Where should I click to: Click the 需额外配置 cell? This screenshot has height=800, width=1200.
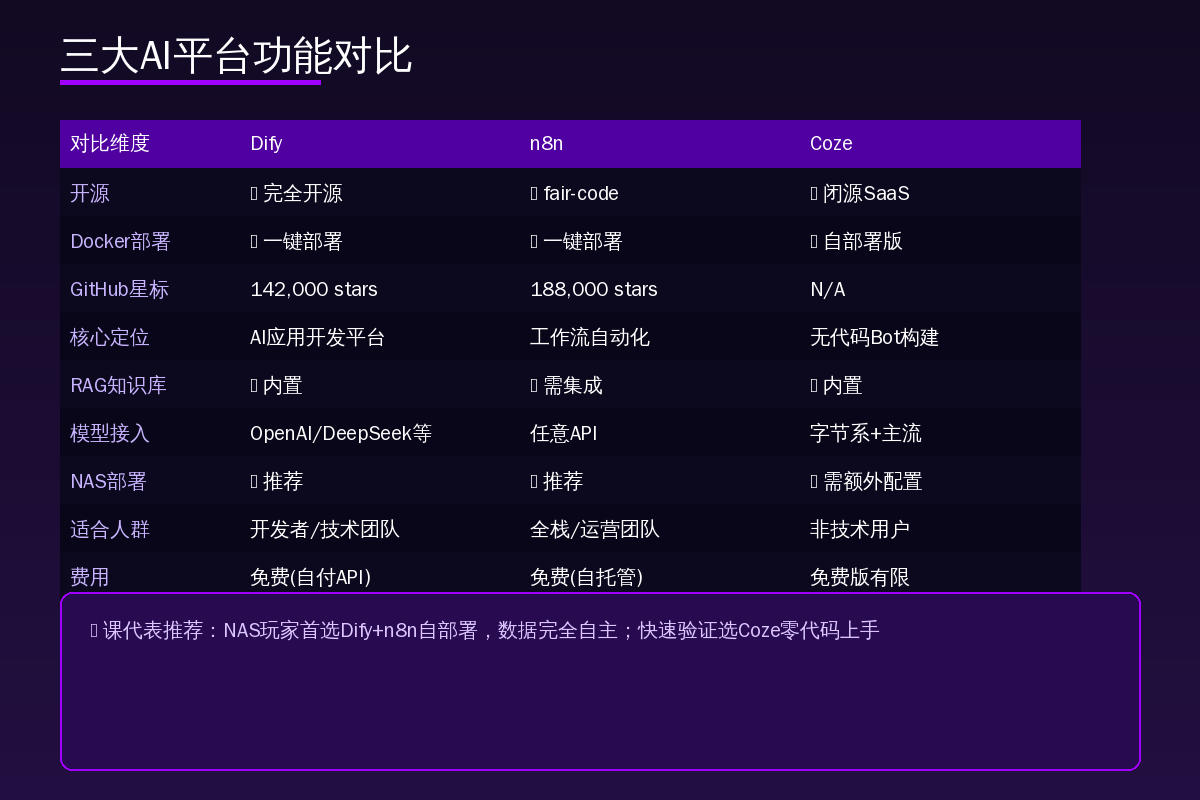(866, 481)
